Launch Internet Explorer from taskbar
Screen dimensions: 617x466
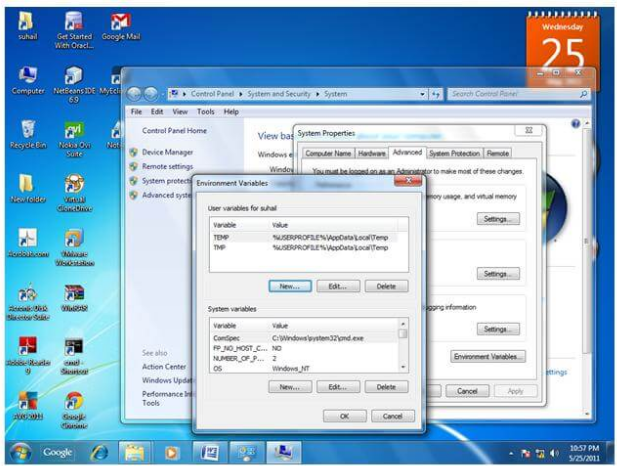99,453
